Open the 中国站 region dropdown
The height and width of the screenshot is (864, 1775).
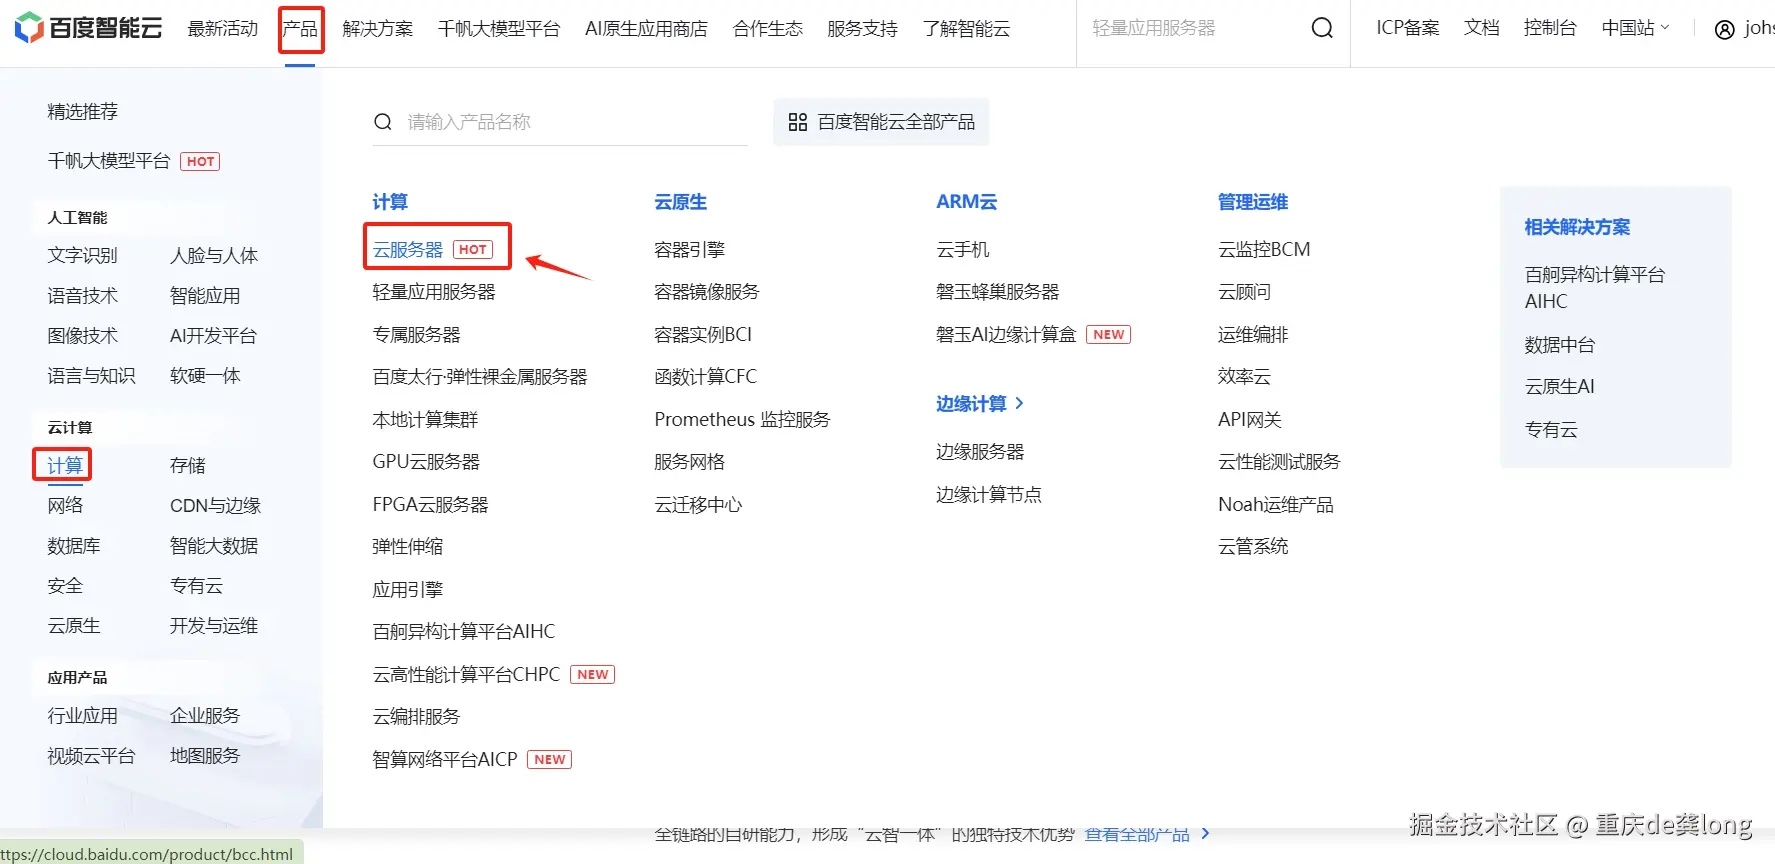pyautogui.click(x=1635, y=28)
